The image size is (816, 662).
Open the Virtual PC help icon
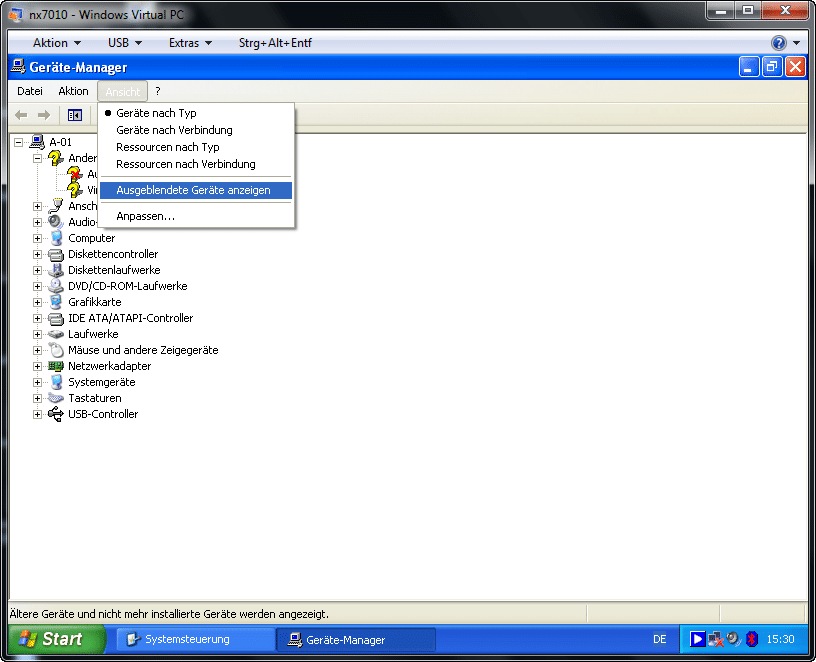click(779, 43)
